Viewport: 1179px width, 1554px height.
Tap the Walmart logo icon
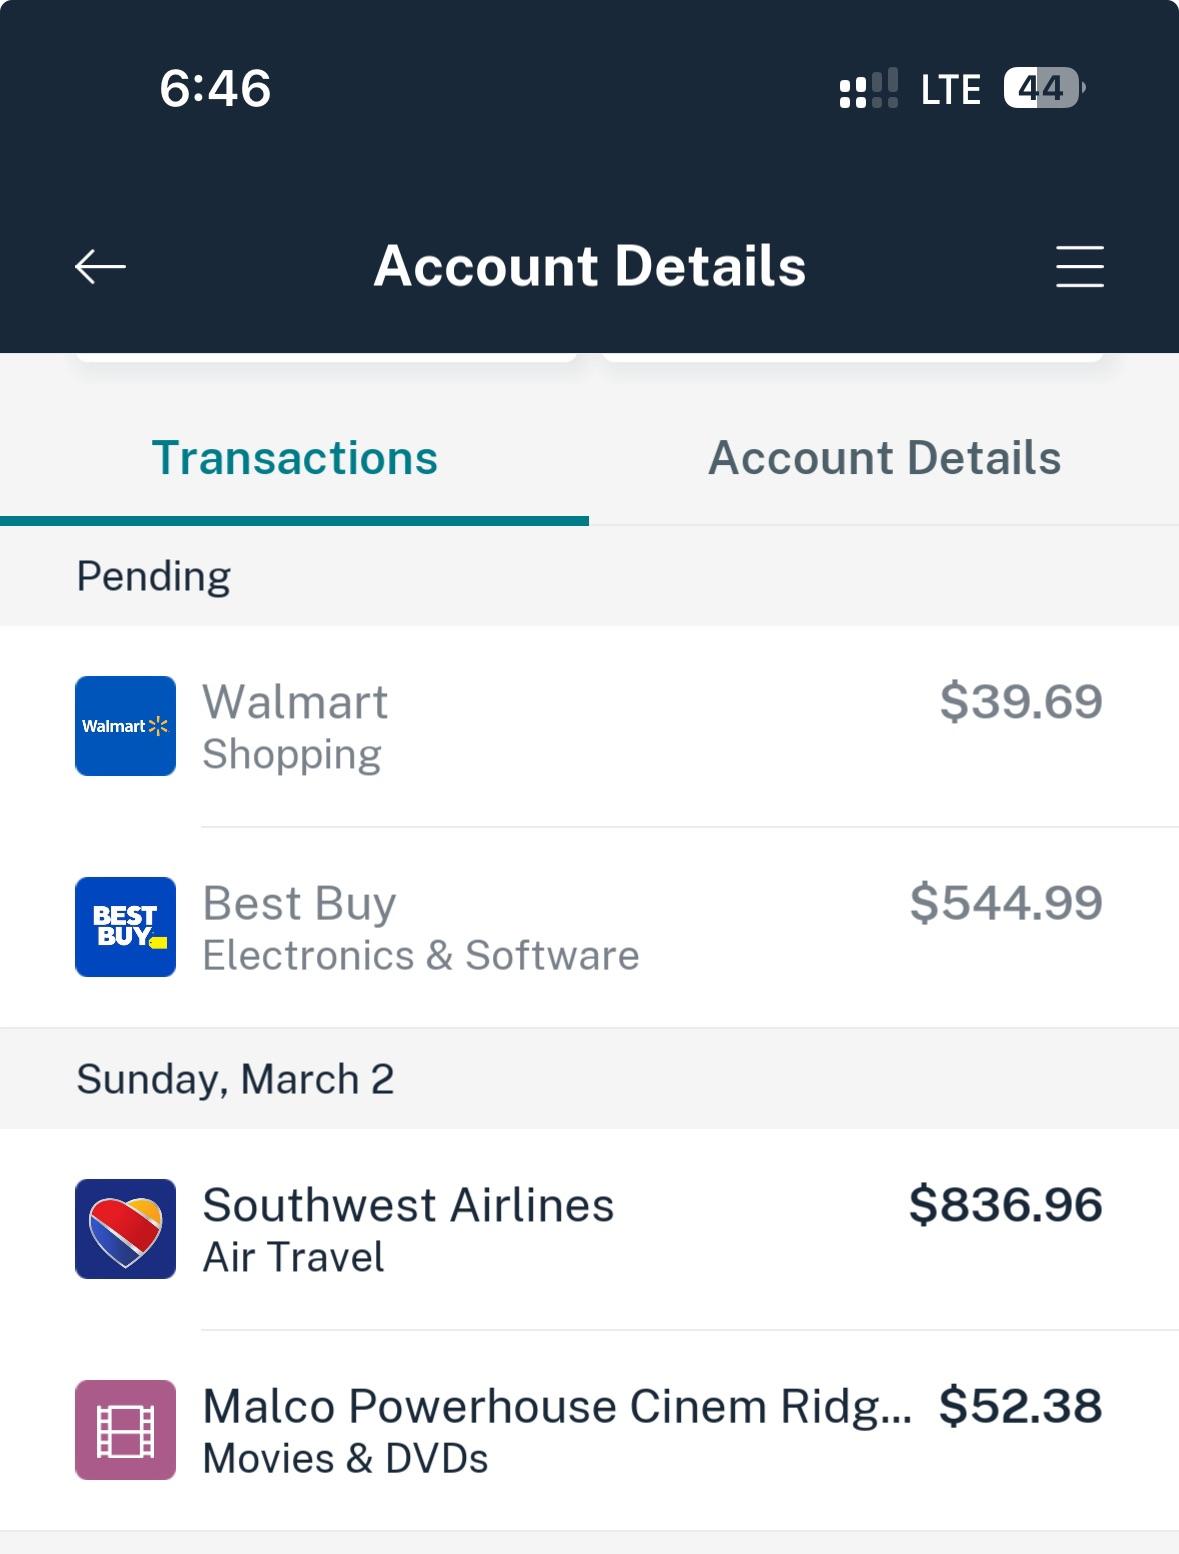[x=125, y=726]
